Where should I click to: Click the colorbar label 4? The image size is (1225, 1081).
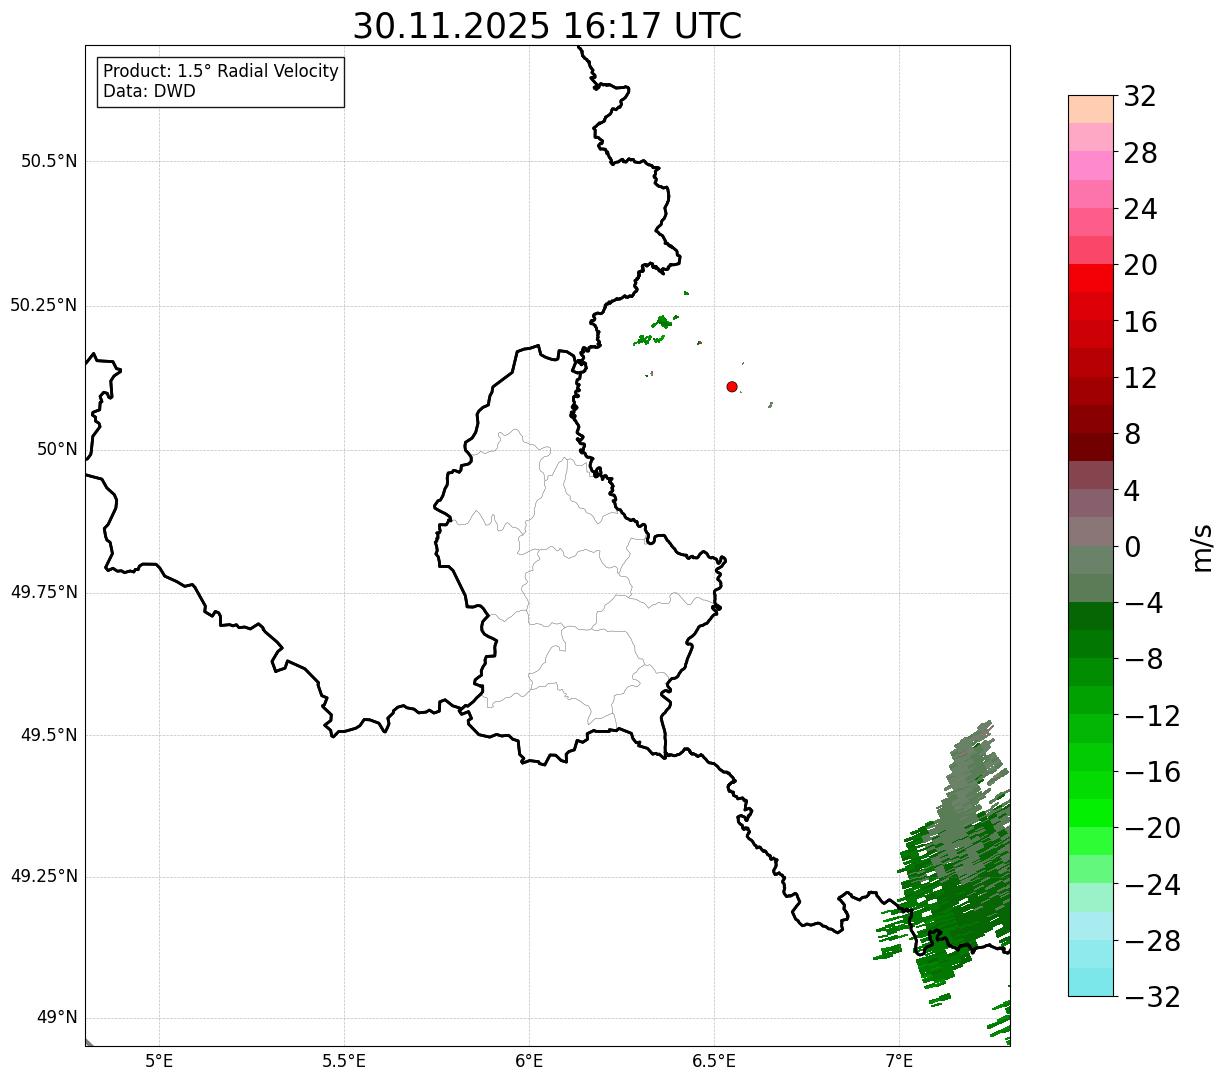[x=1132, y=492]
